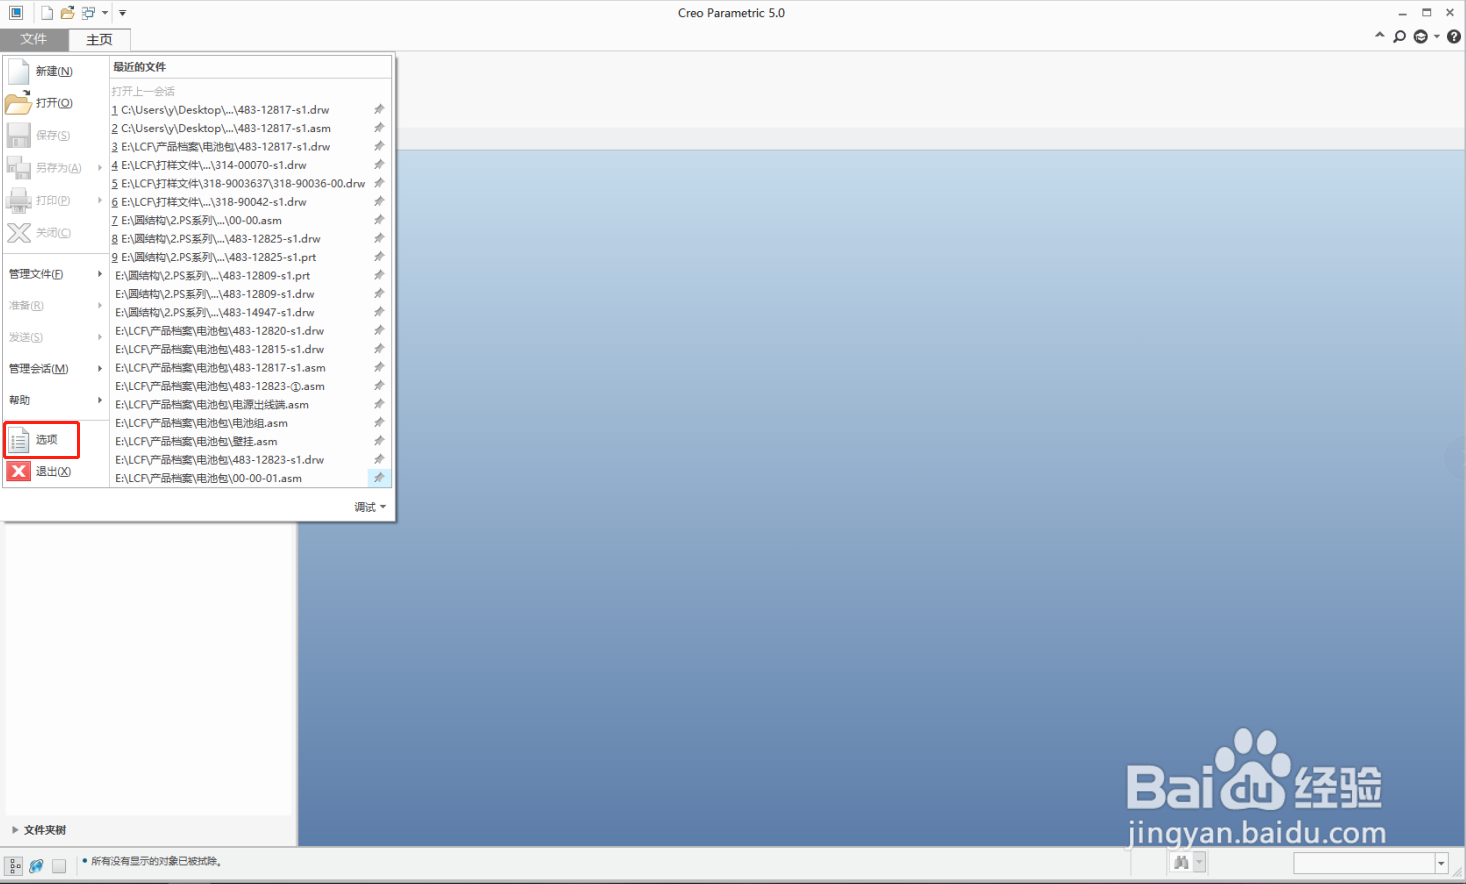Open recent file 483-12809-s1.drw

click(215, 294)
